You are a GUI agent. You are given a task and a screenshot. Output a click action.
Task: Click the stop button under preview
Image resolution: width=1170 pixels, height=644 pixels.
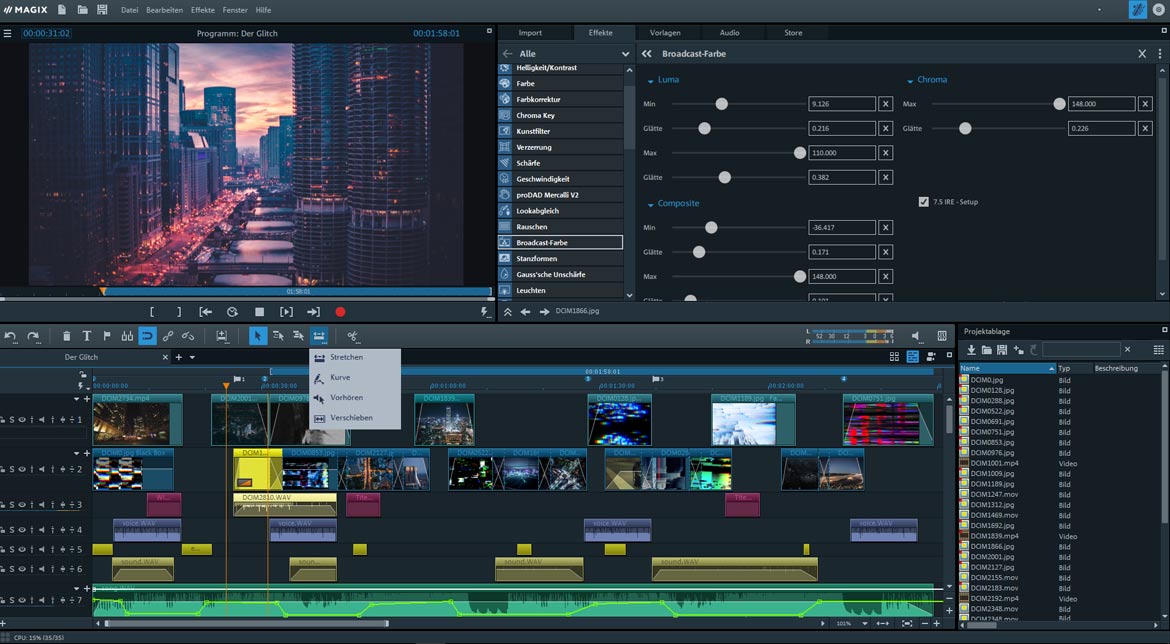tap(259, 312)
